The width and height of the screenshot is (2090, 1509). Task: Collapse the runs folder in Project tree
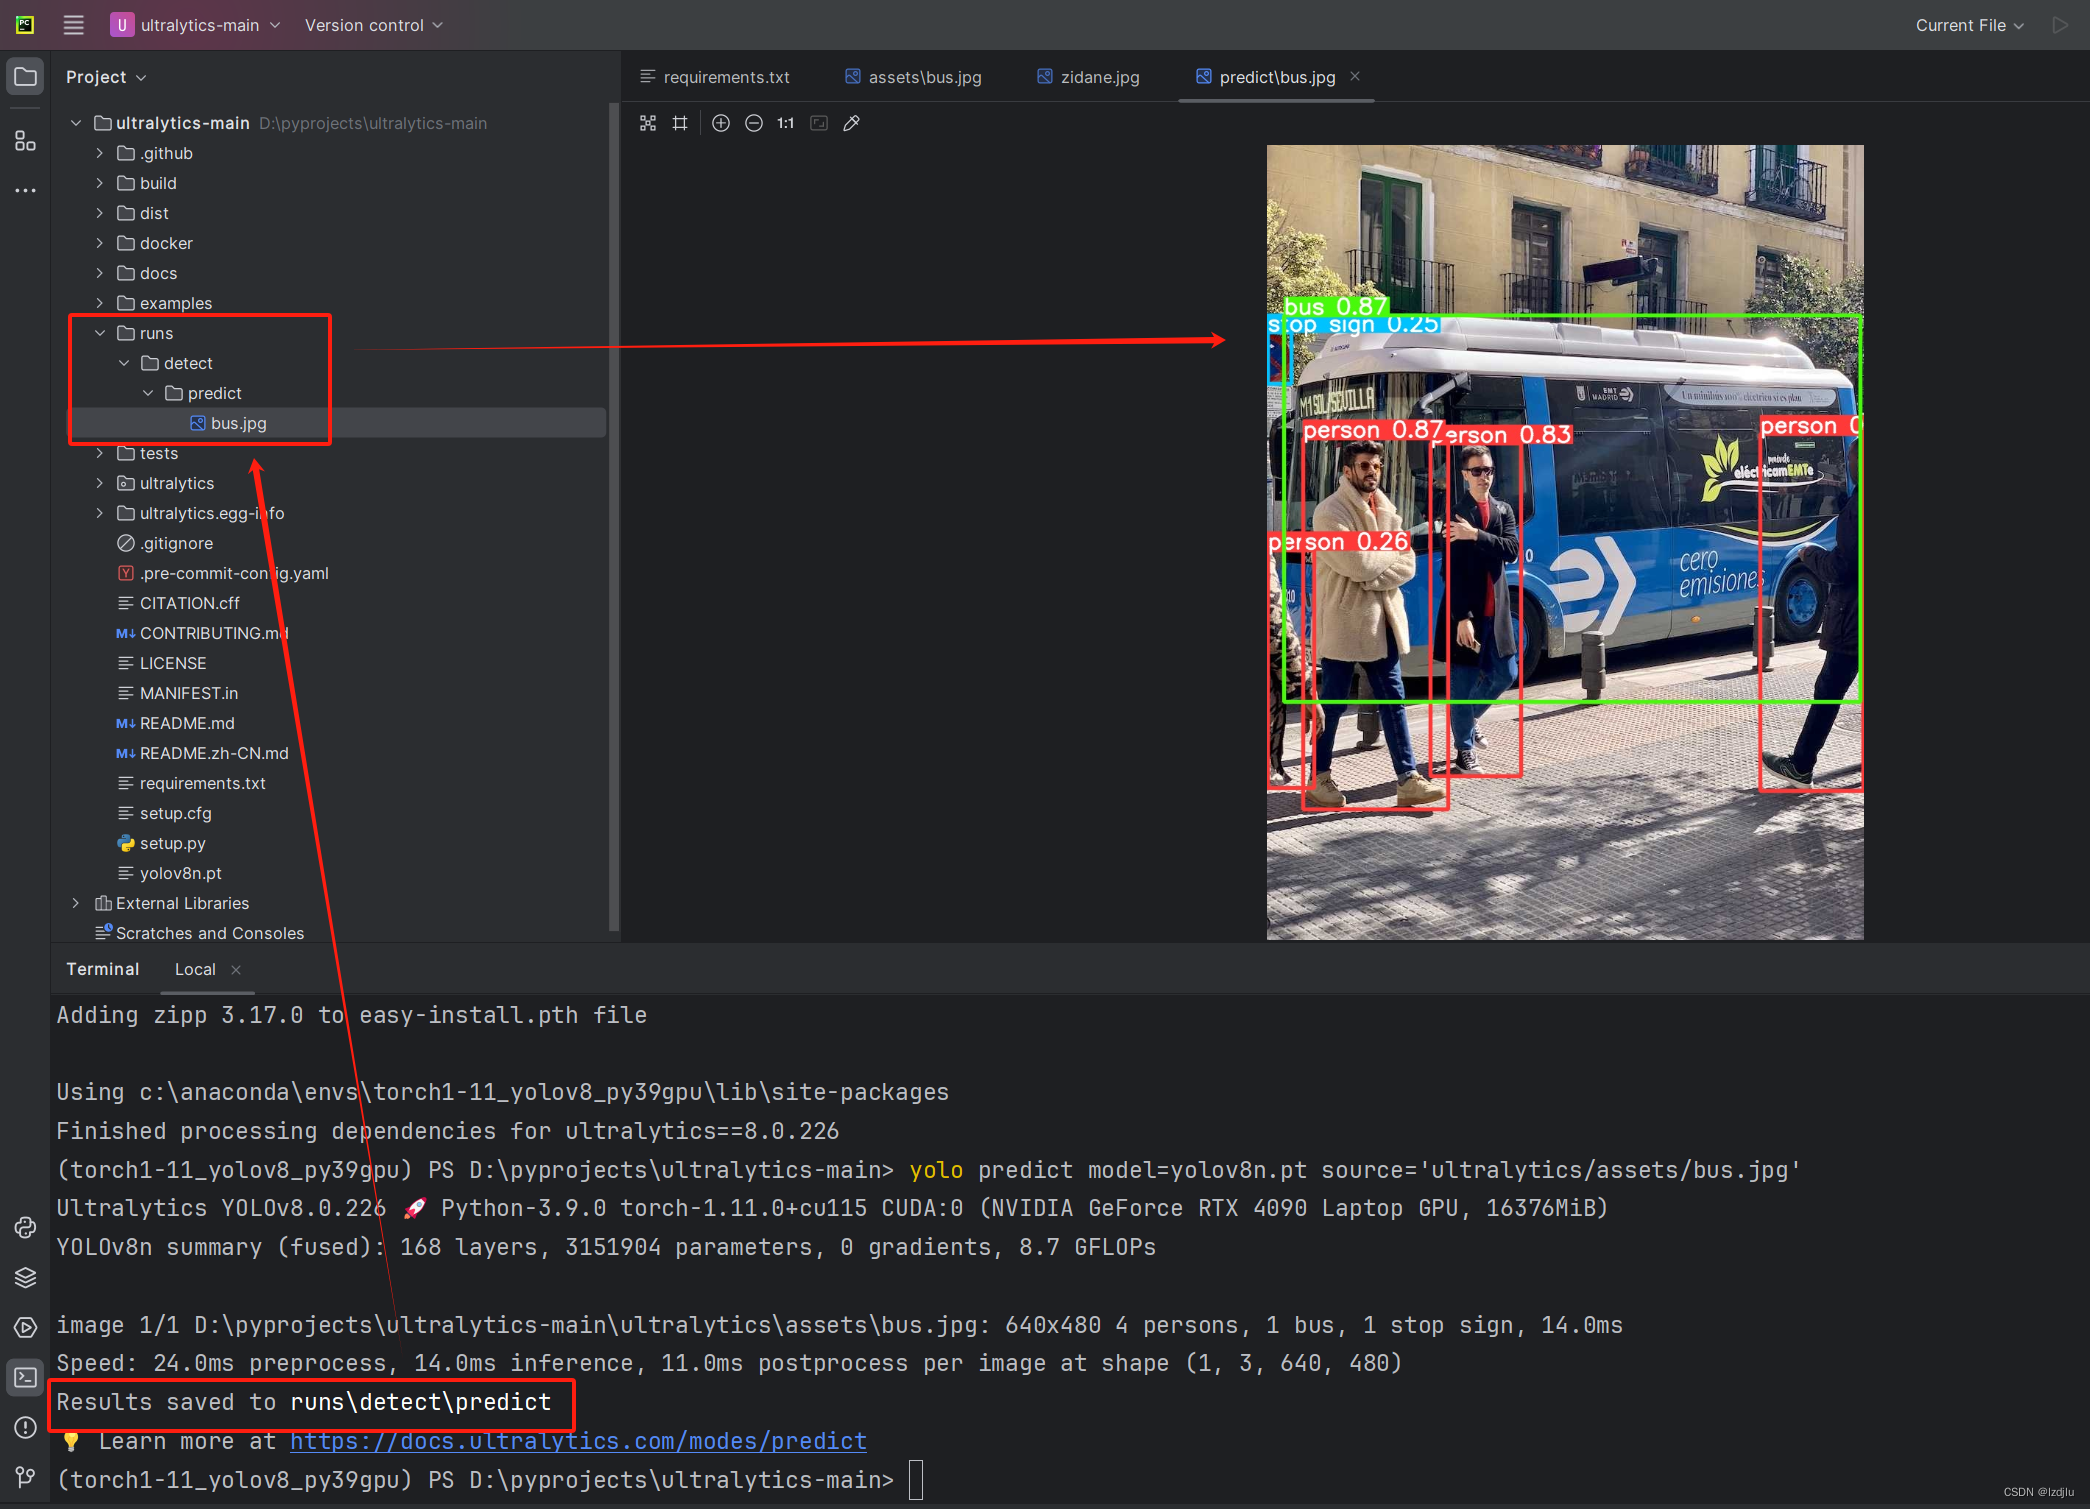click(100, 333)
